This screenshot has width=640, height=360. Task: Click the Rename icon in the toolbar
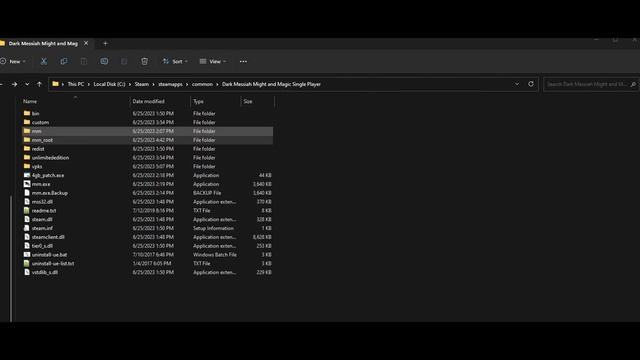104,61
